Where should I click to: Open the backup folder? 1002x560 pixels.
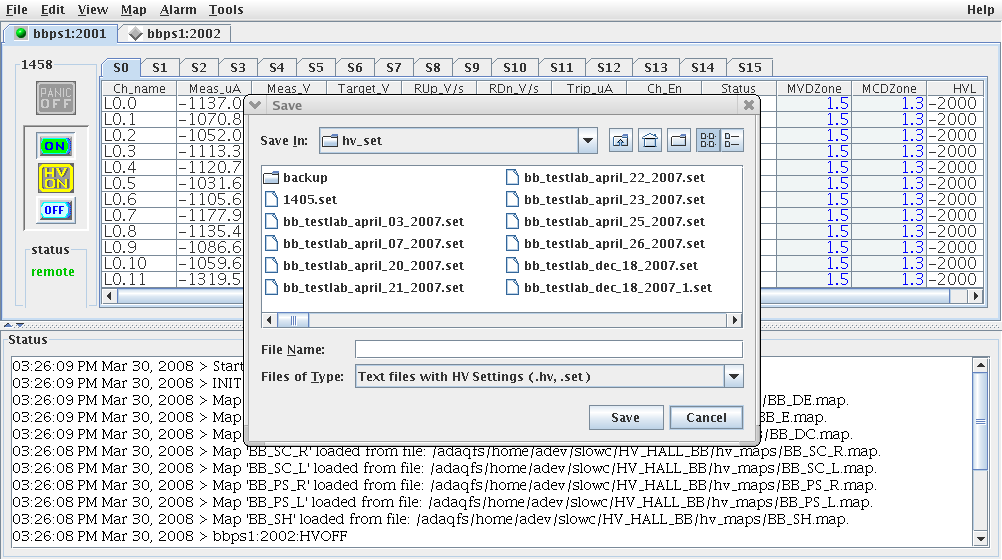tap(296, 178)
